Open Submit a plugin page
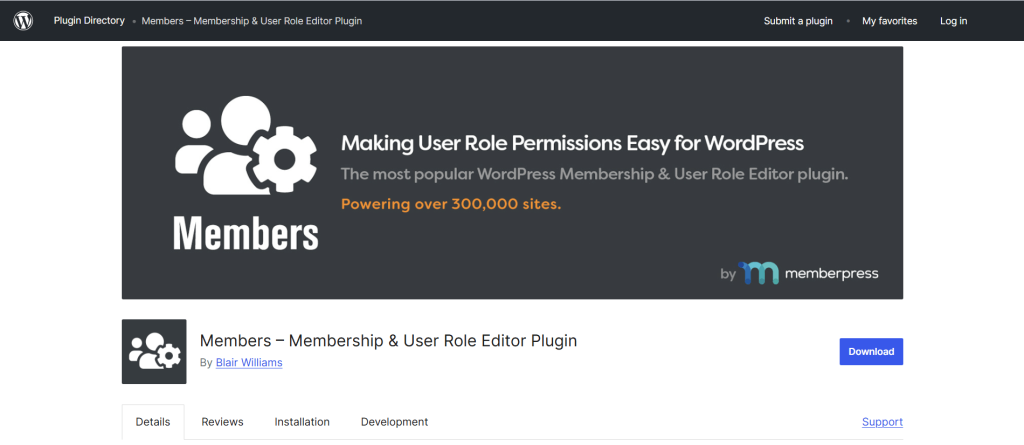1024x445 pixels. tap(798, 21)
